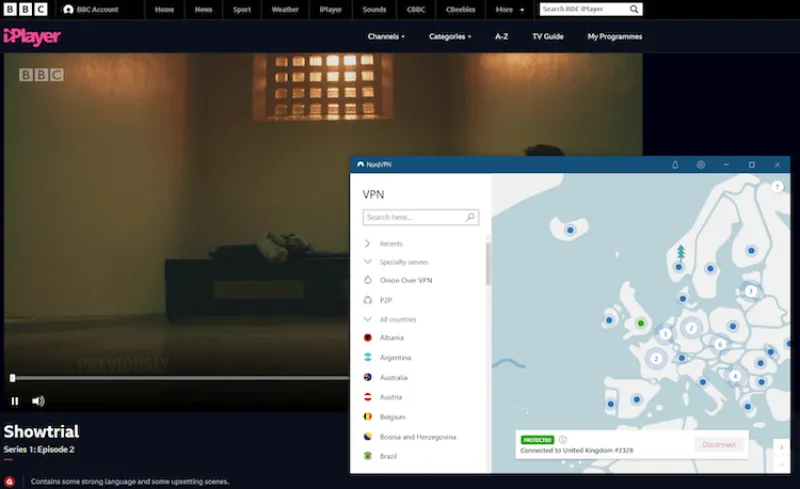The image size is (800, 489).
Task: Click the NordVPN notifications bell icon
Action: pos(675,164)
